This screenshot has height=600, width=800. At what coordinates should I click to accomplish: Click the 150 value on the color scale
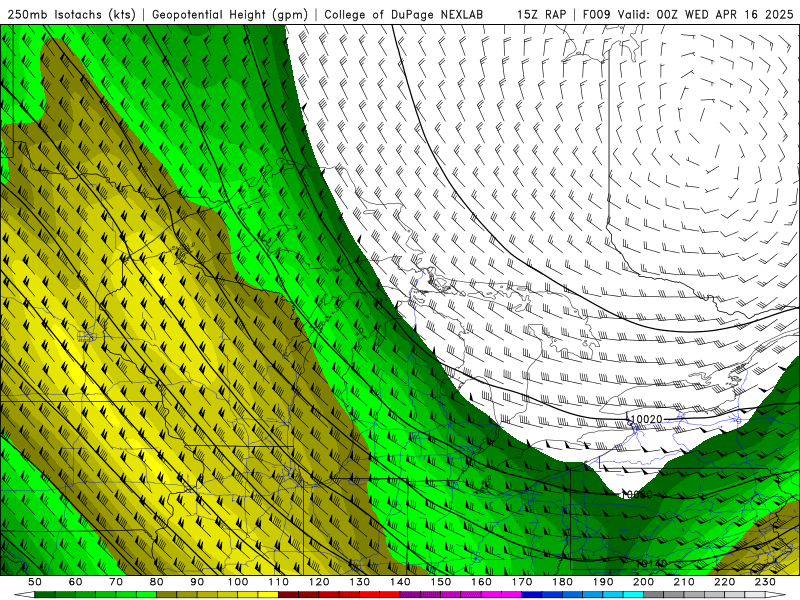[x=441, y=582]
